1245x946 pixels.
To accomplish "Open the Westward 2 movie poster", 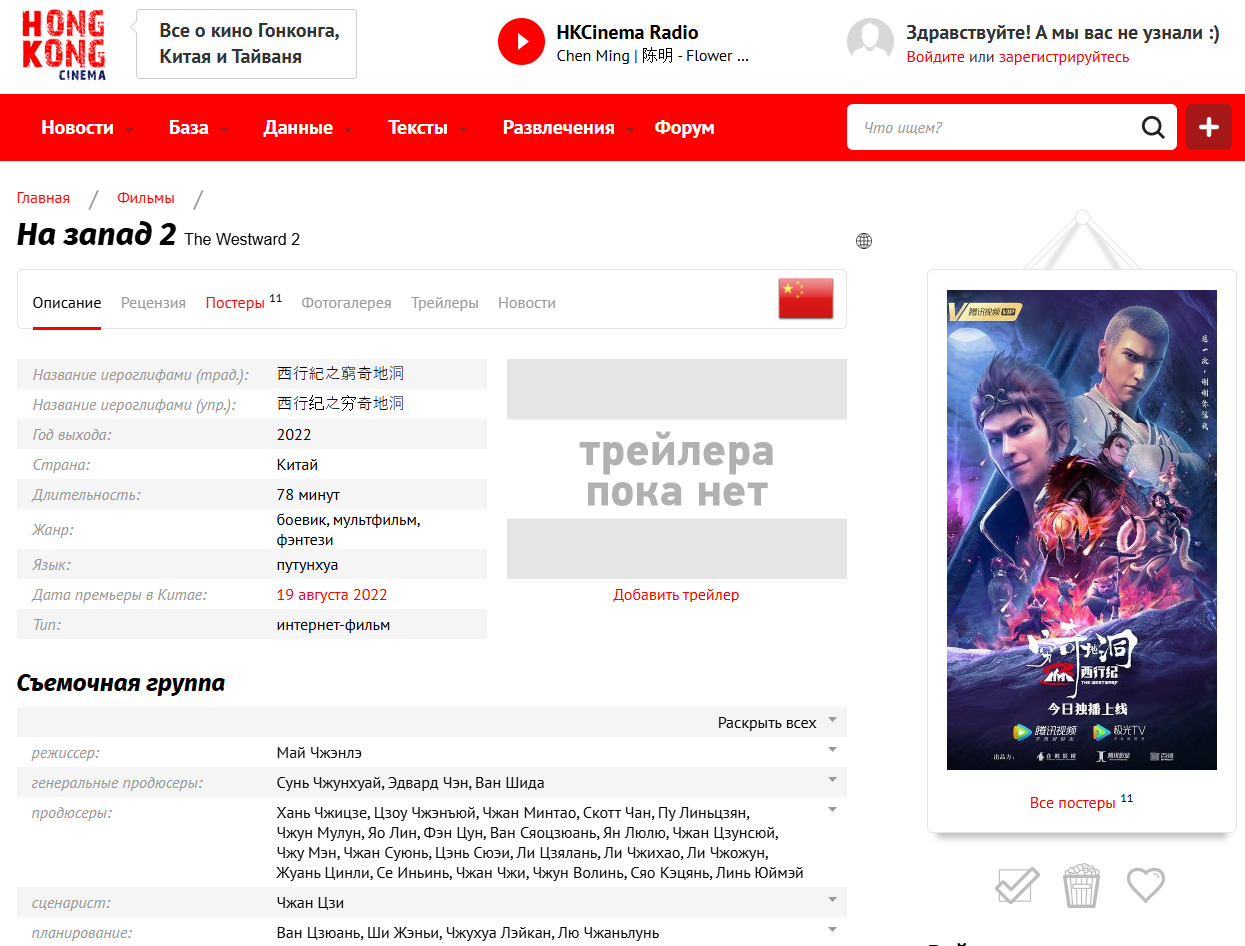I will click(1081, 530).
